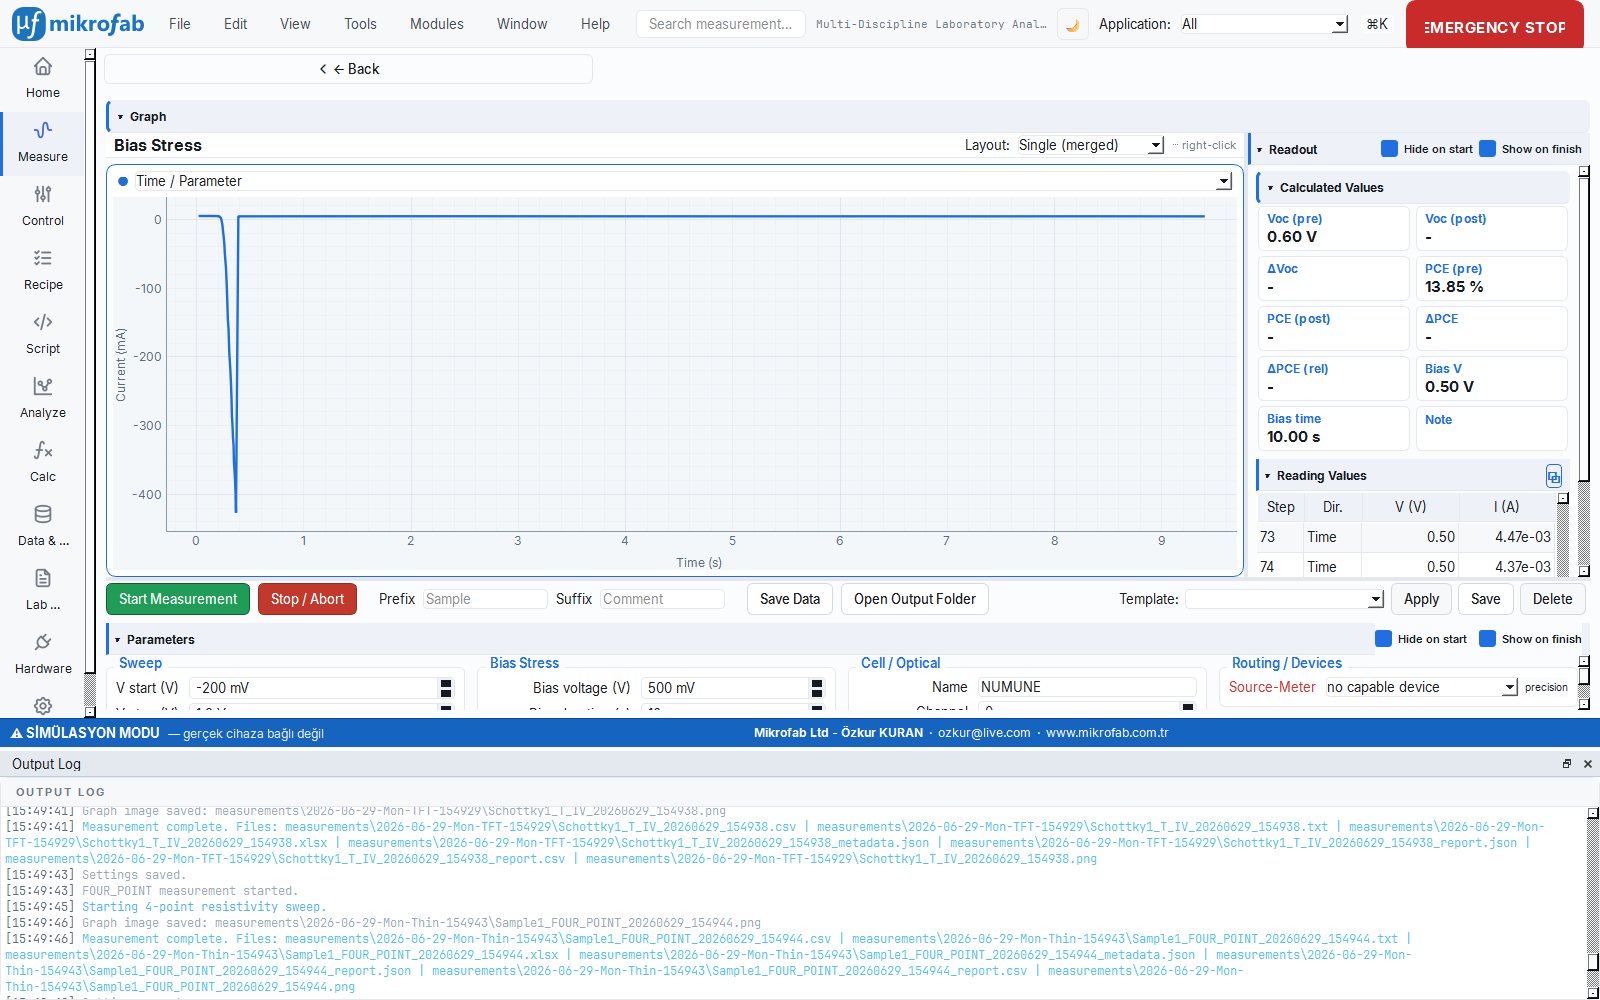Open the Control sidebar icon
This screenshot has width=1600, height=1000.
(43, 207)
